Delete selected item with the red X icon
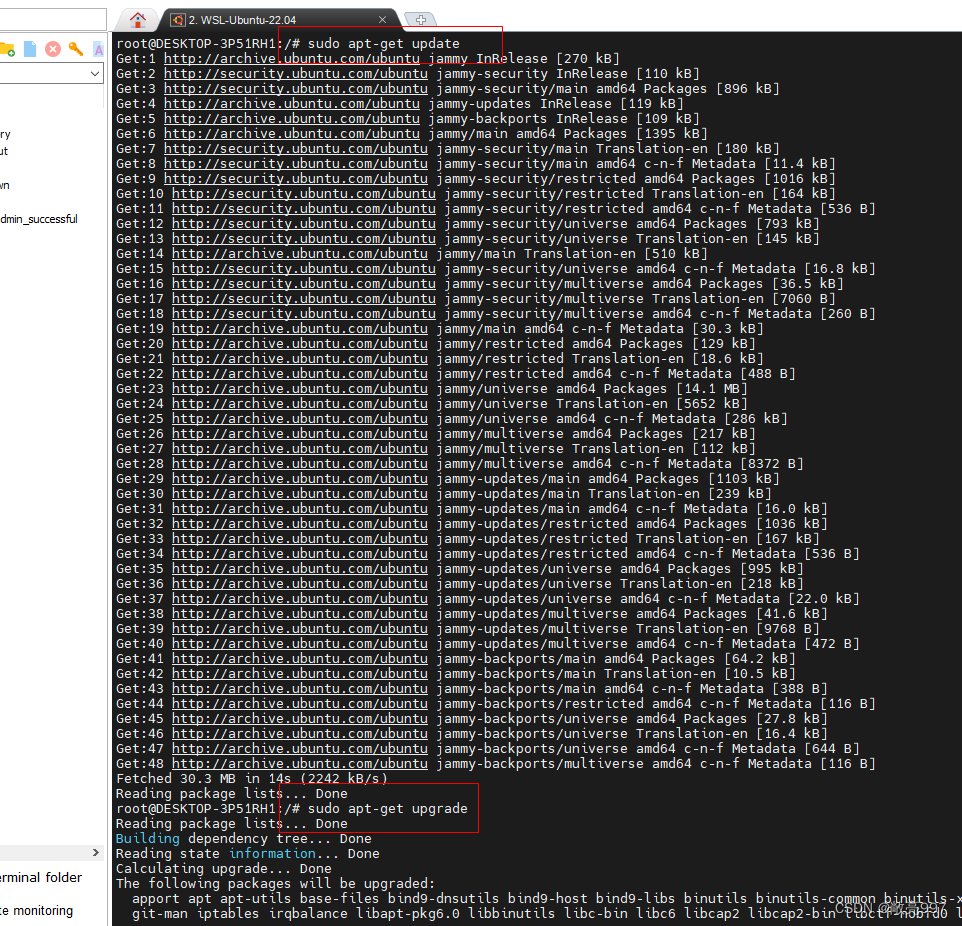962x926 pixels. pyautogui.click(x=53, y=49)
